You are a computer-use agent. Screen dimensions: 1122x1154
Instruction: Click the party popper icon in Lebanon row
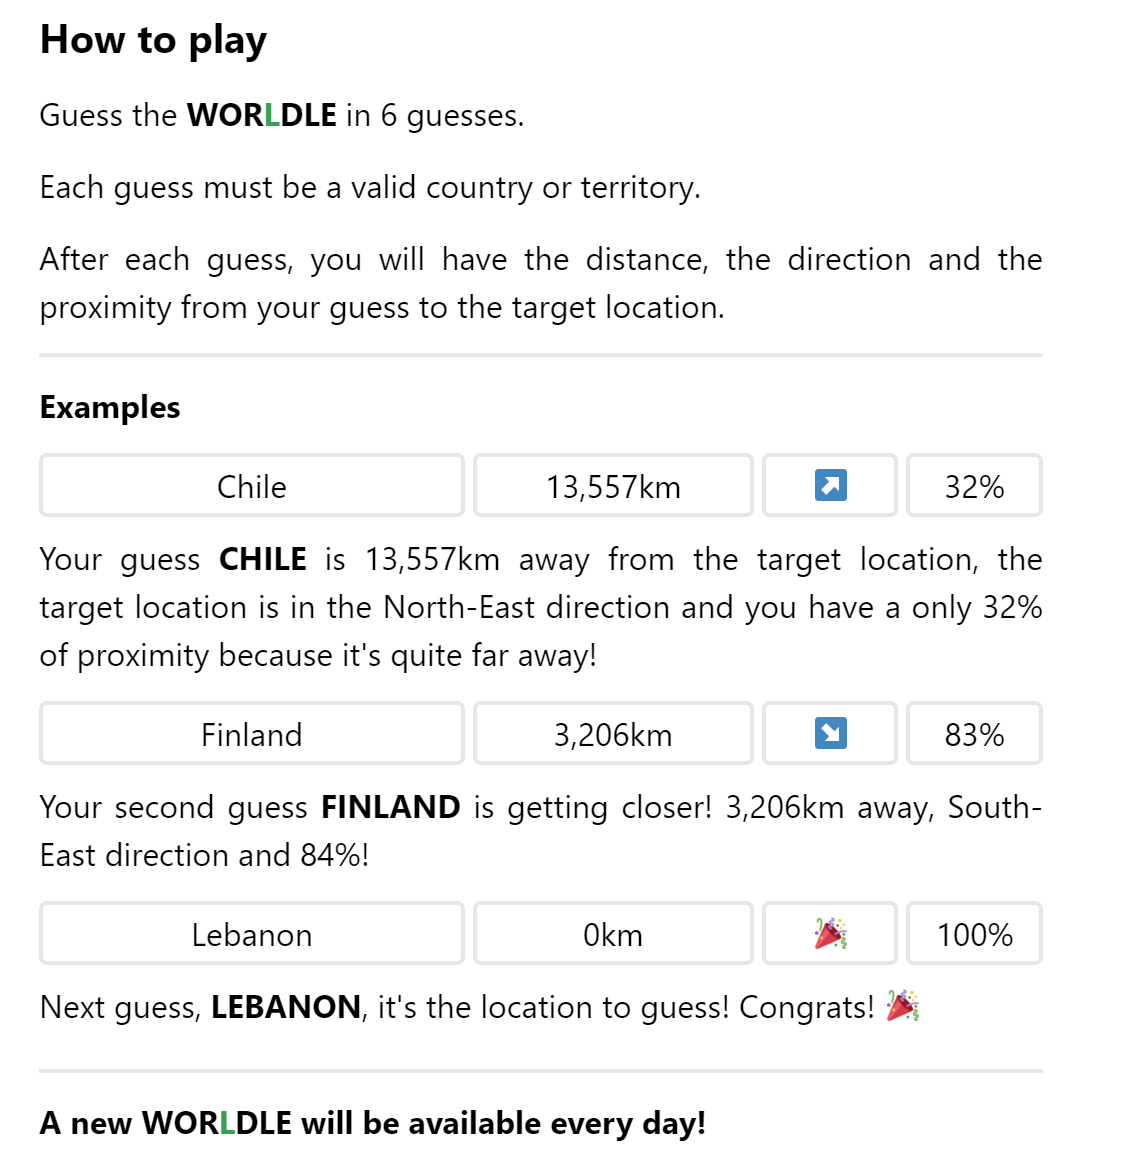(x=830, y=934)
